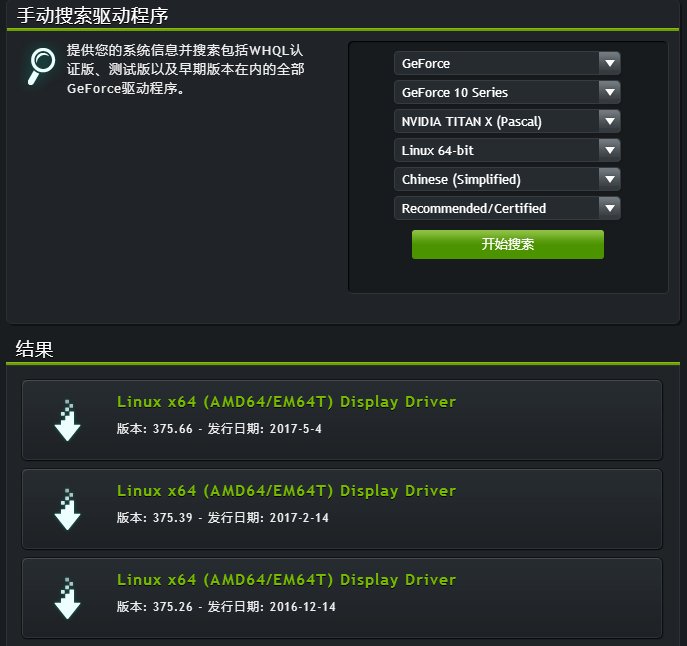The width and height of the screenshot is (687, 646).
Task: Open the NVIDIA TITAN X (Pascal) dropdown
Action: (x=507, y=121)
